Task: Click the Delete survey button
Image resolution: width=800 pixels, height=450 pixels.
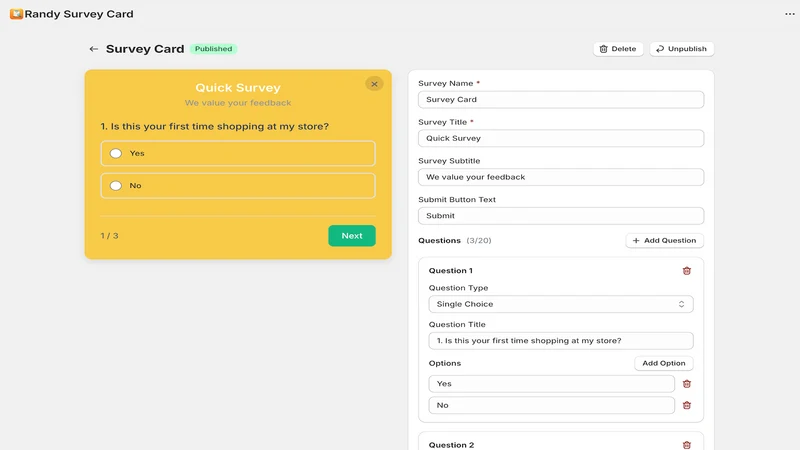Action: (618, 49)
